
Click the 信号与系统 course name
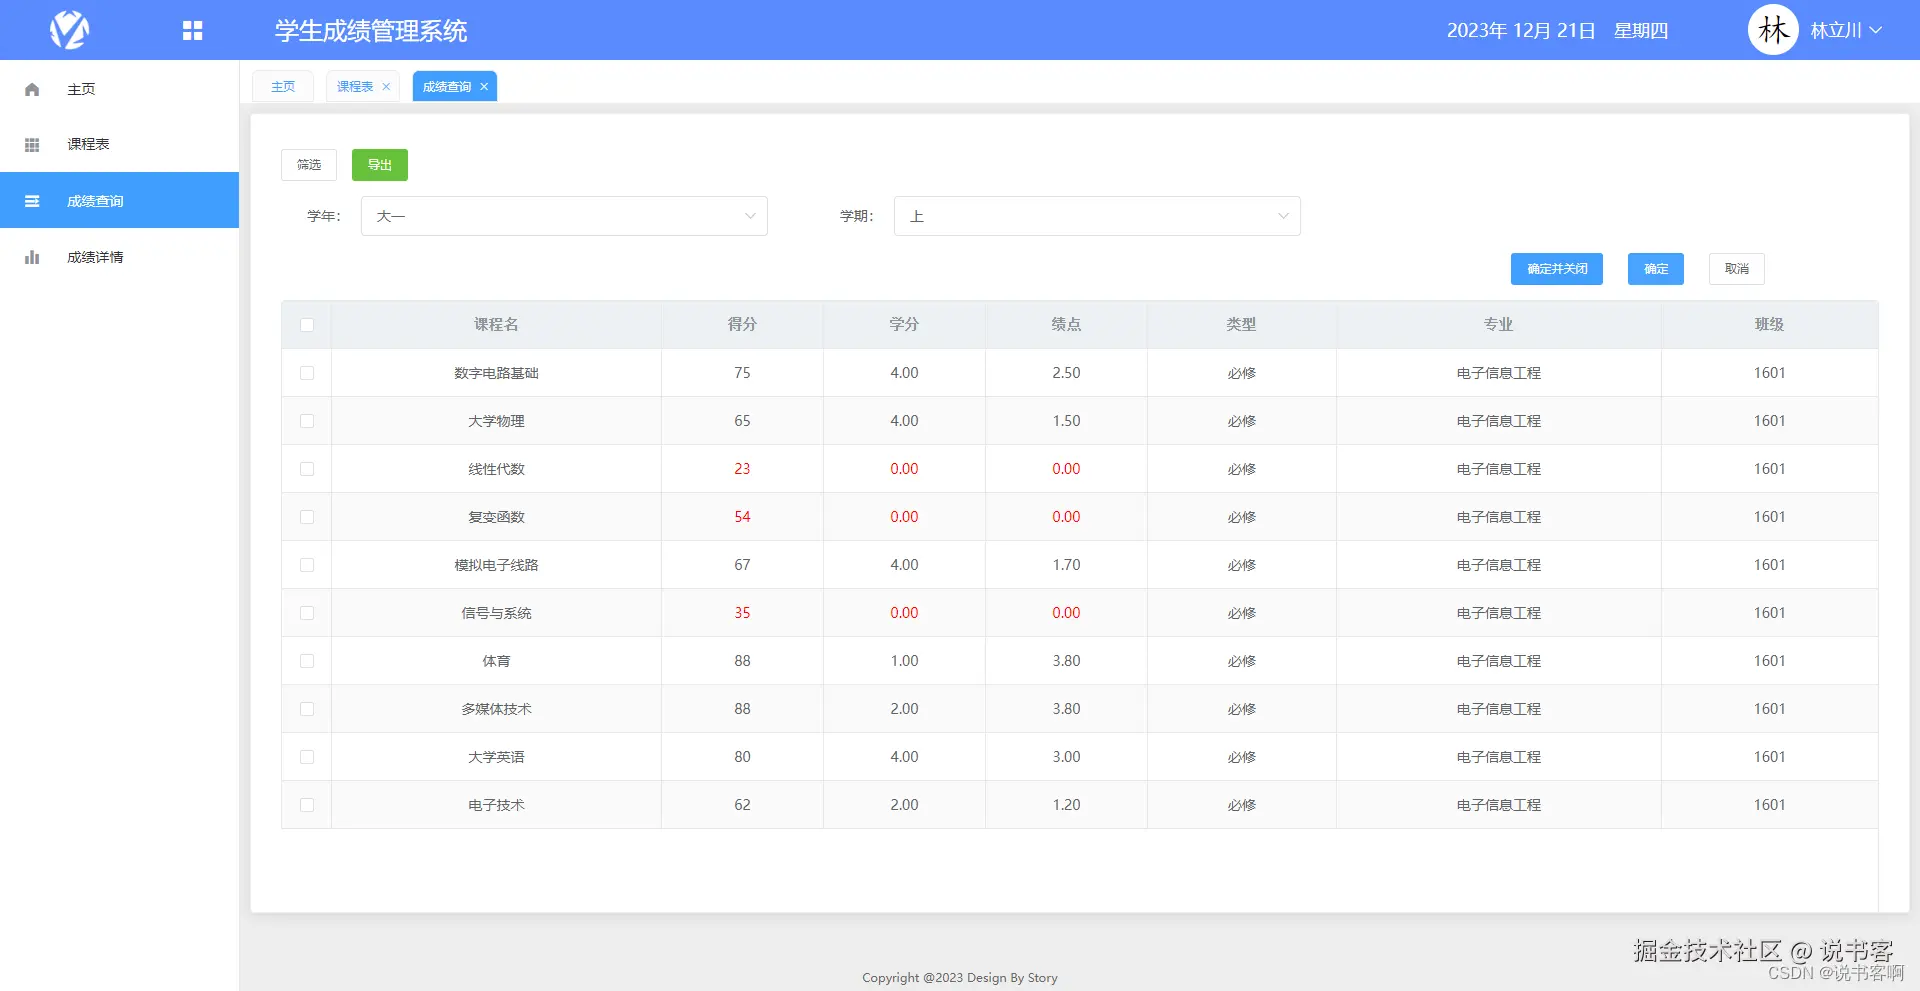[x=496, y=613]
